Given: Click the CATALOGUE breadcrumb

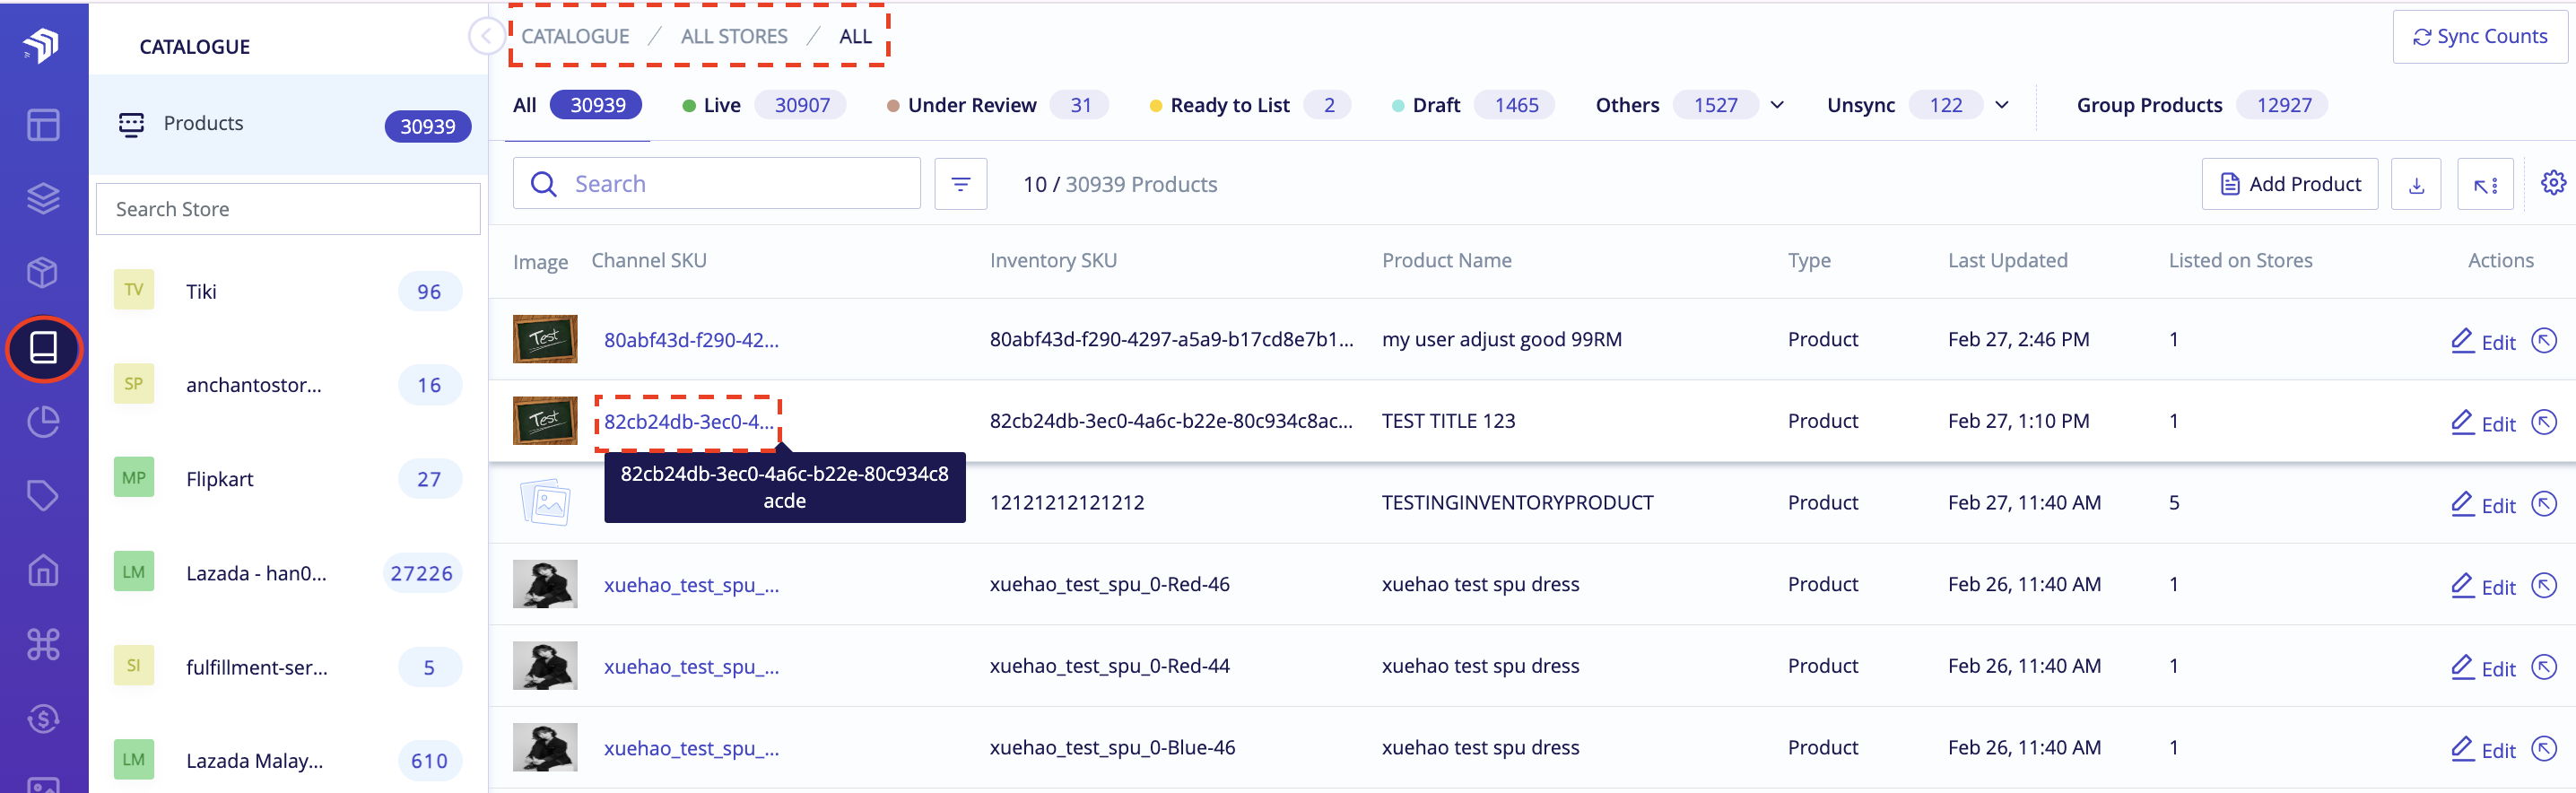Looking at the screenshot, I should pos(575,36).
